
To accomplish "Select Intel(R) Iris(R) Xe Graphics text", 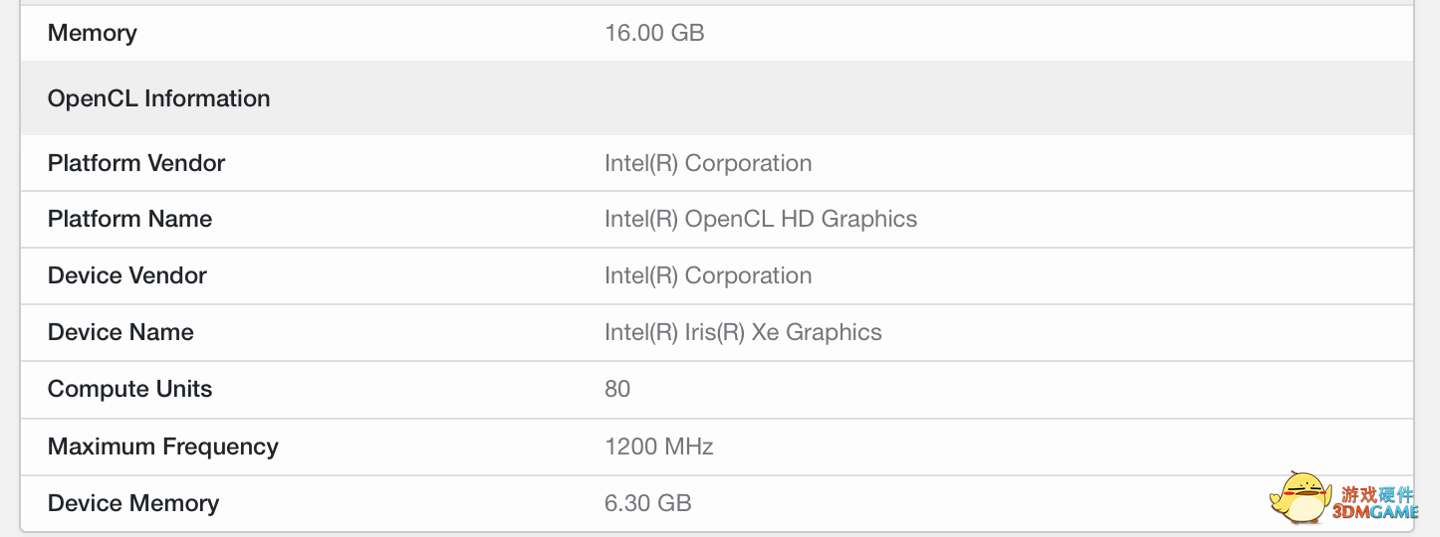I will 742,332.
